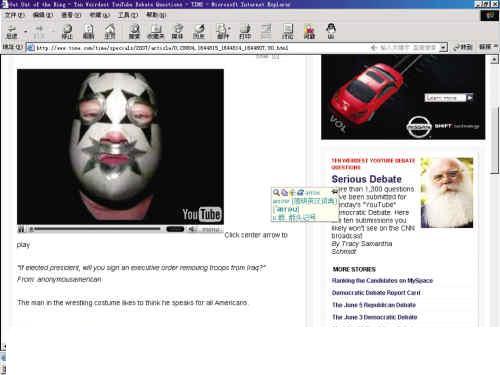This screenshot has width=500, height=375.
Task: Click the Refresh page toolbar icon
Action: coord(88,31)
